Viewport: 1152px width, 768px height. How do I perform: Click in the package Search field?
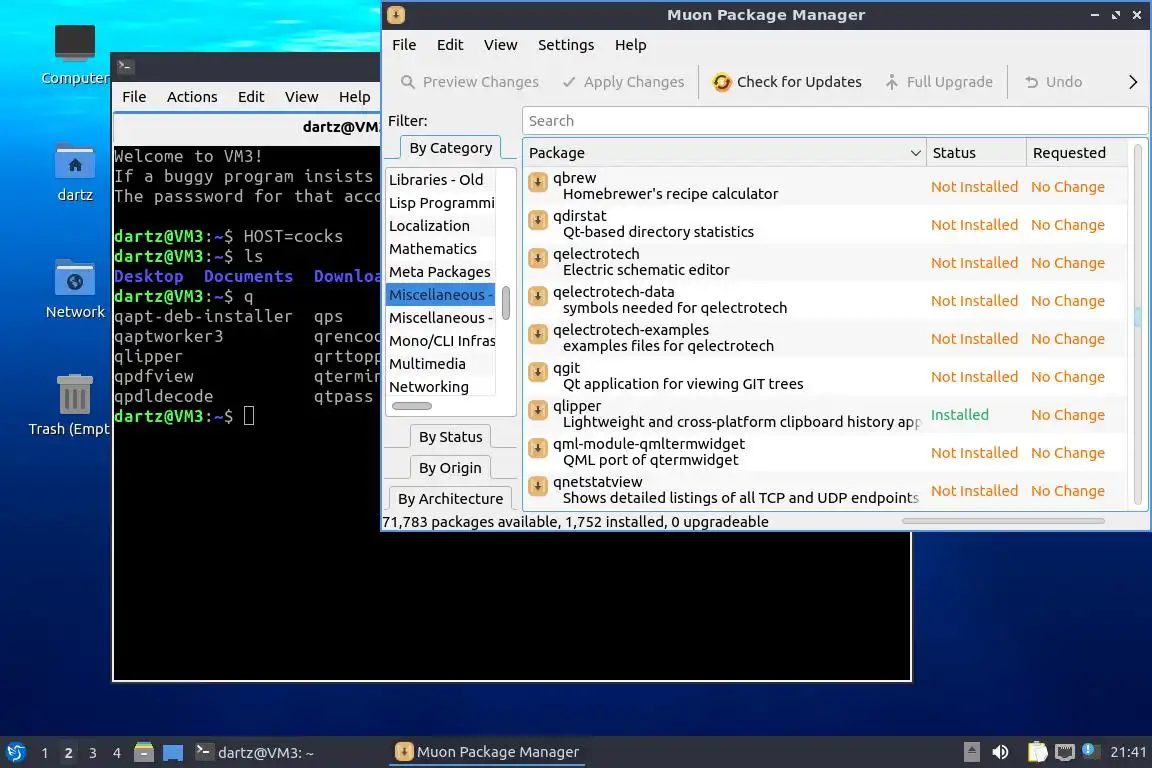click(x=834, y=121)
